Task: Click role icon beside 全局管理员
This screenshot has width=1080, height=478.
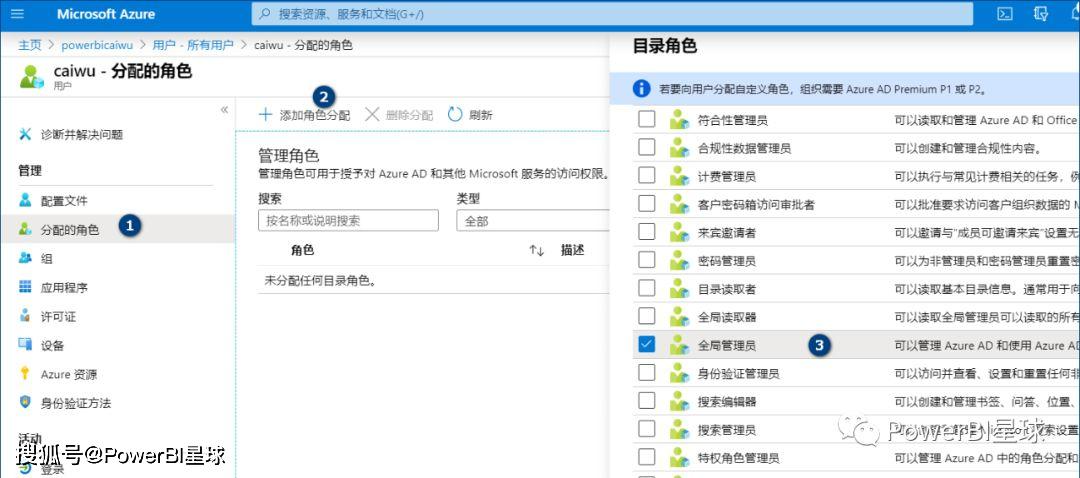Action: (x=679, y=345)
